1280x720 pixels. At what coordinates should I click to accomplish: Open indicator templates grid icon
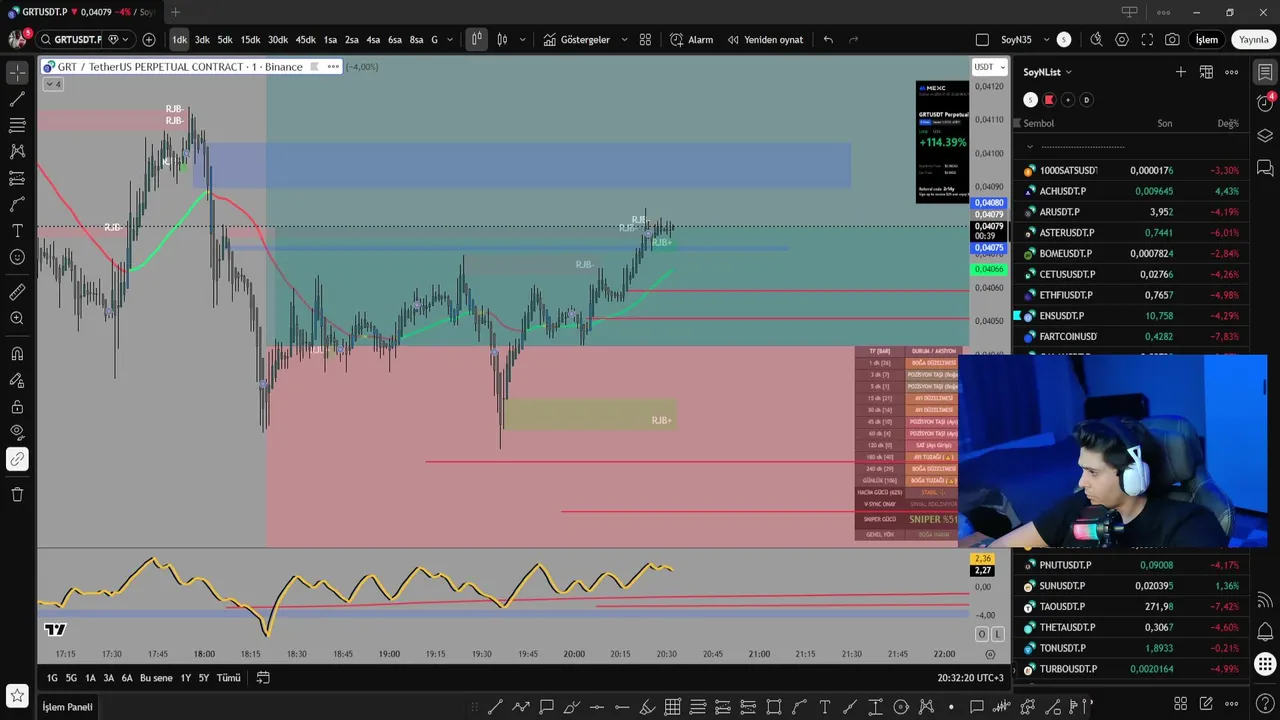[645, 40]
